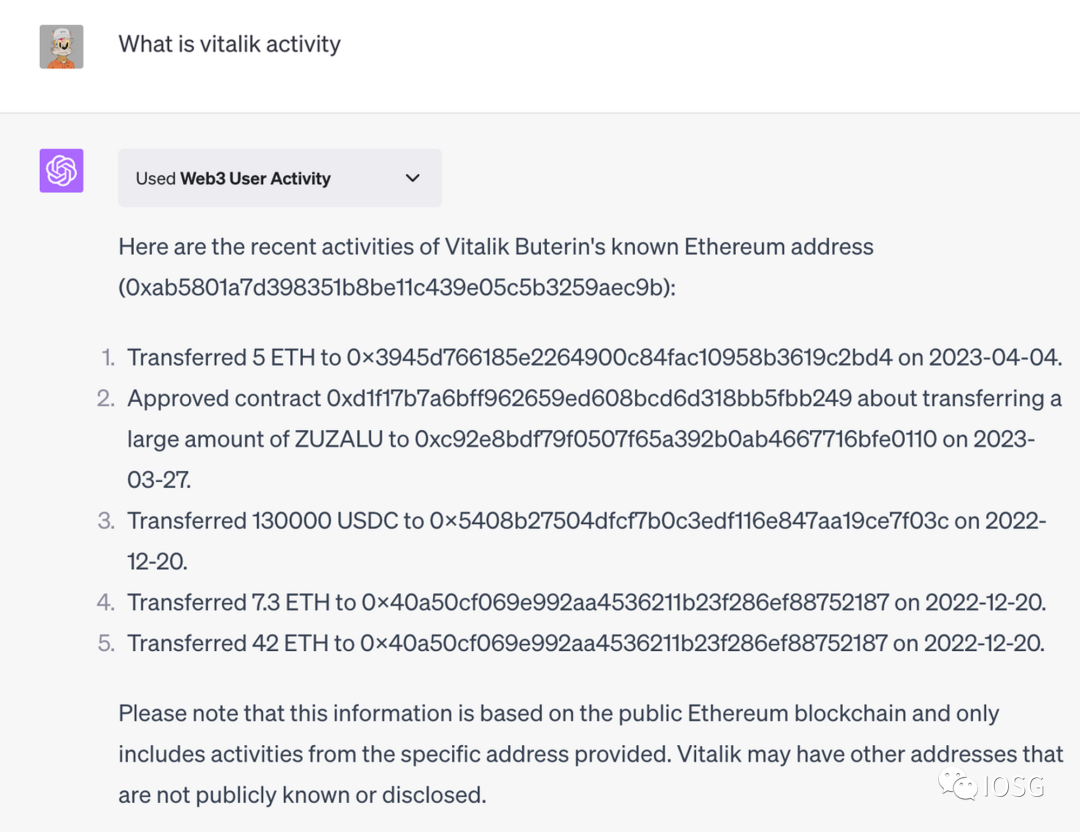Click the "Here are the recent activities" line
The width and height of the screenshot is (1080, 832).
(x=495, y=247)
